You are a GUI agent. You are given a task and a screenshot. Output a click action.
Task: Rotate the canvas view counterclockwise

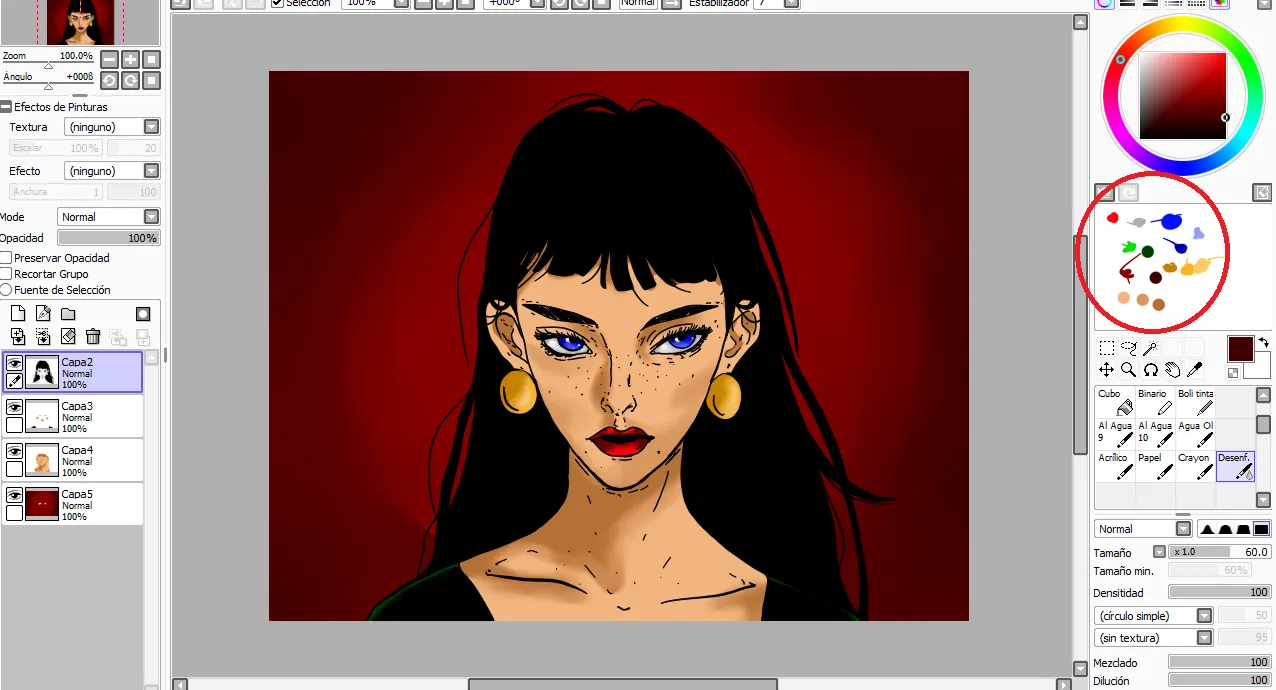coord(109,80)
